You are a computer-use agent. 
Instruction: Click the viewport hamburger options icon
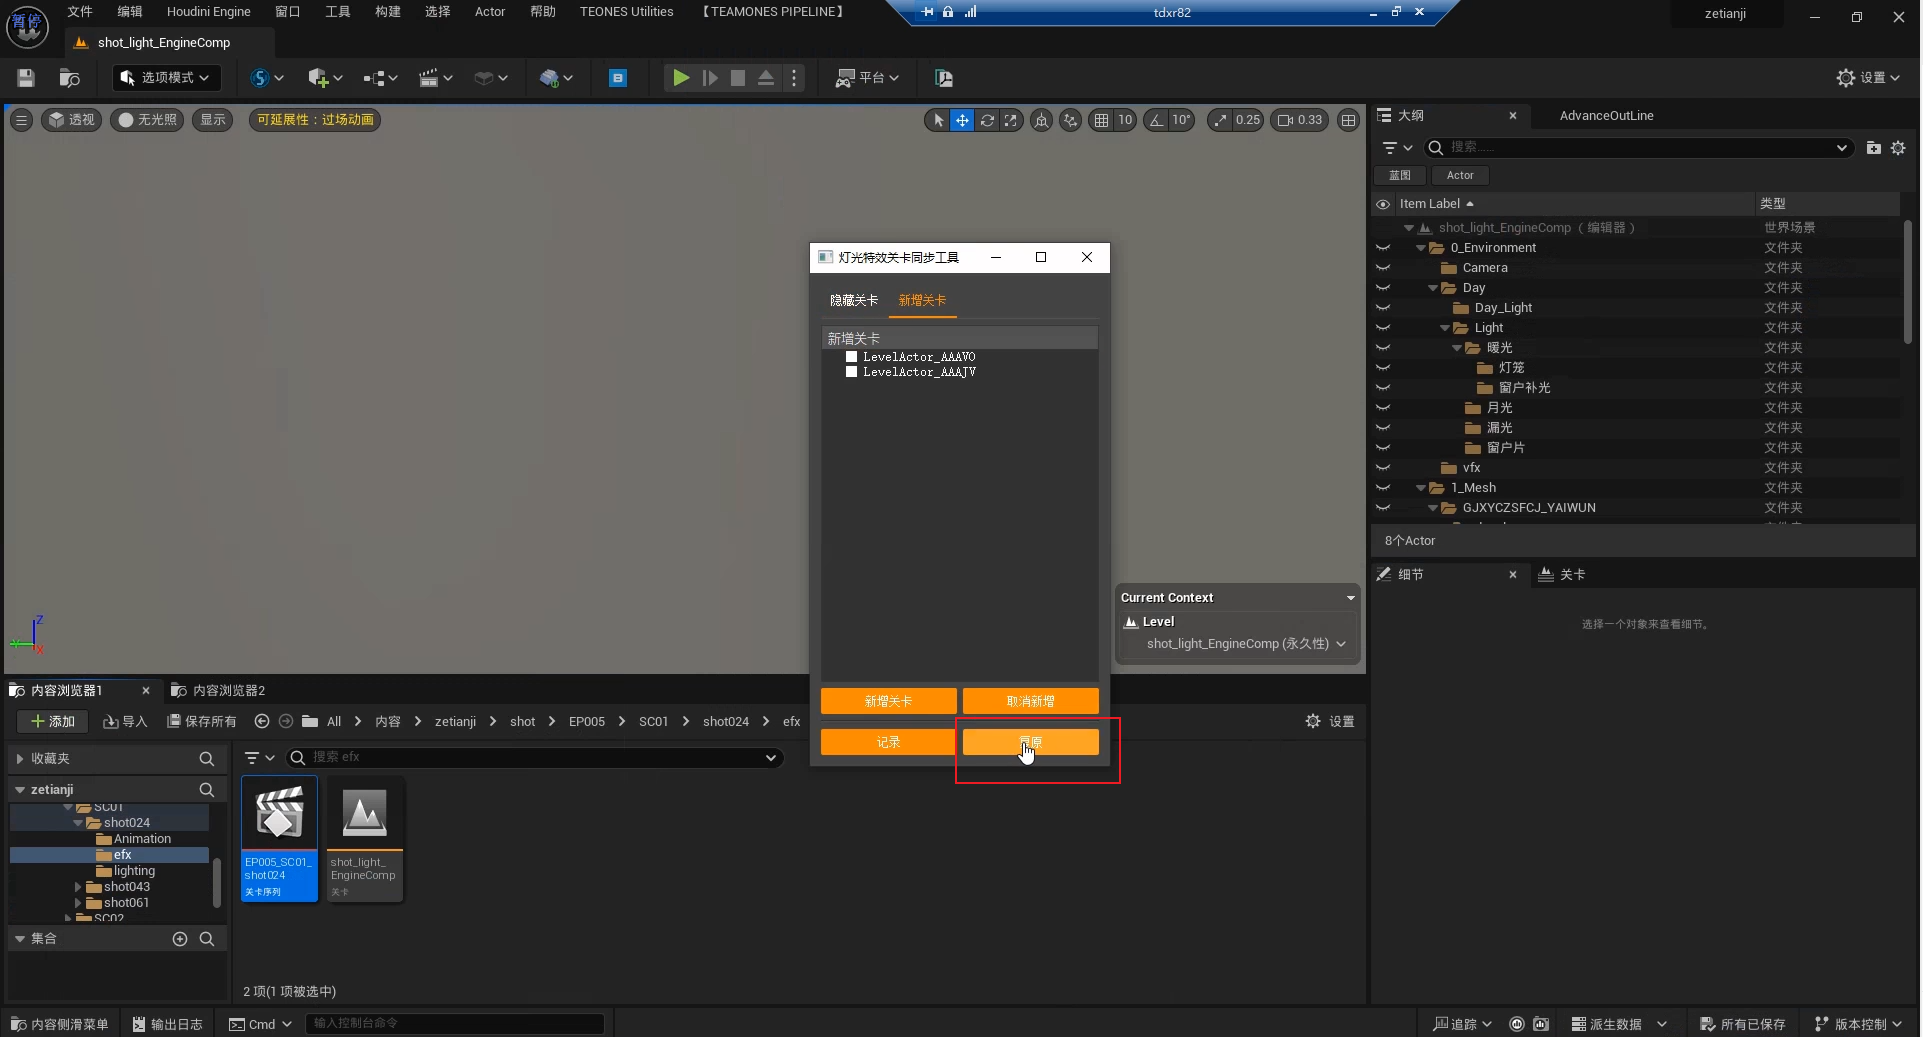point(21,120)
